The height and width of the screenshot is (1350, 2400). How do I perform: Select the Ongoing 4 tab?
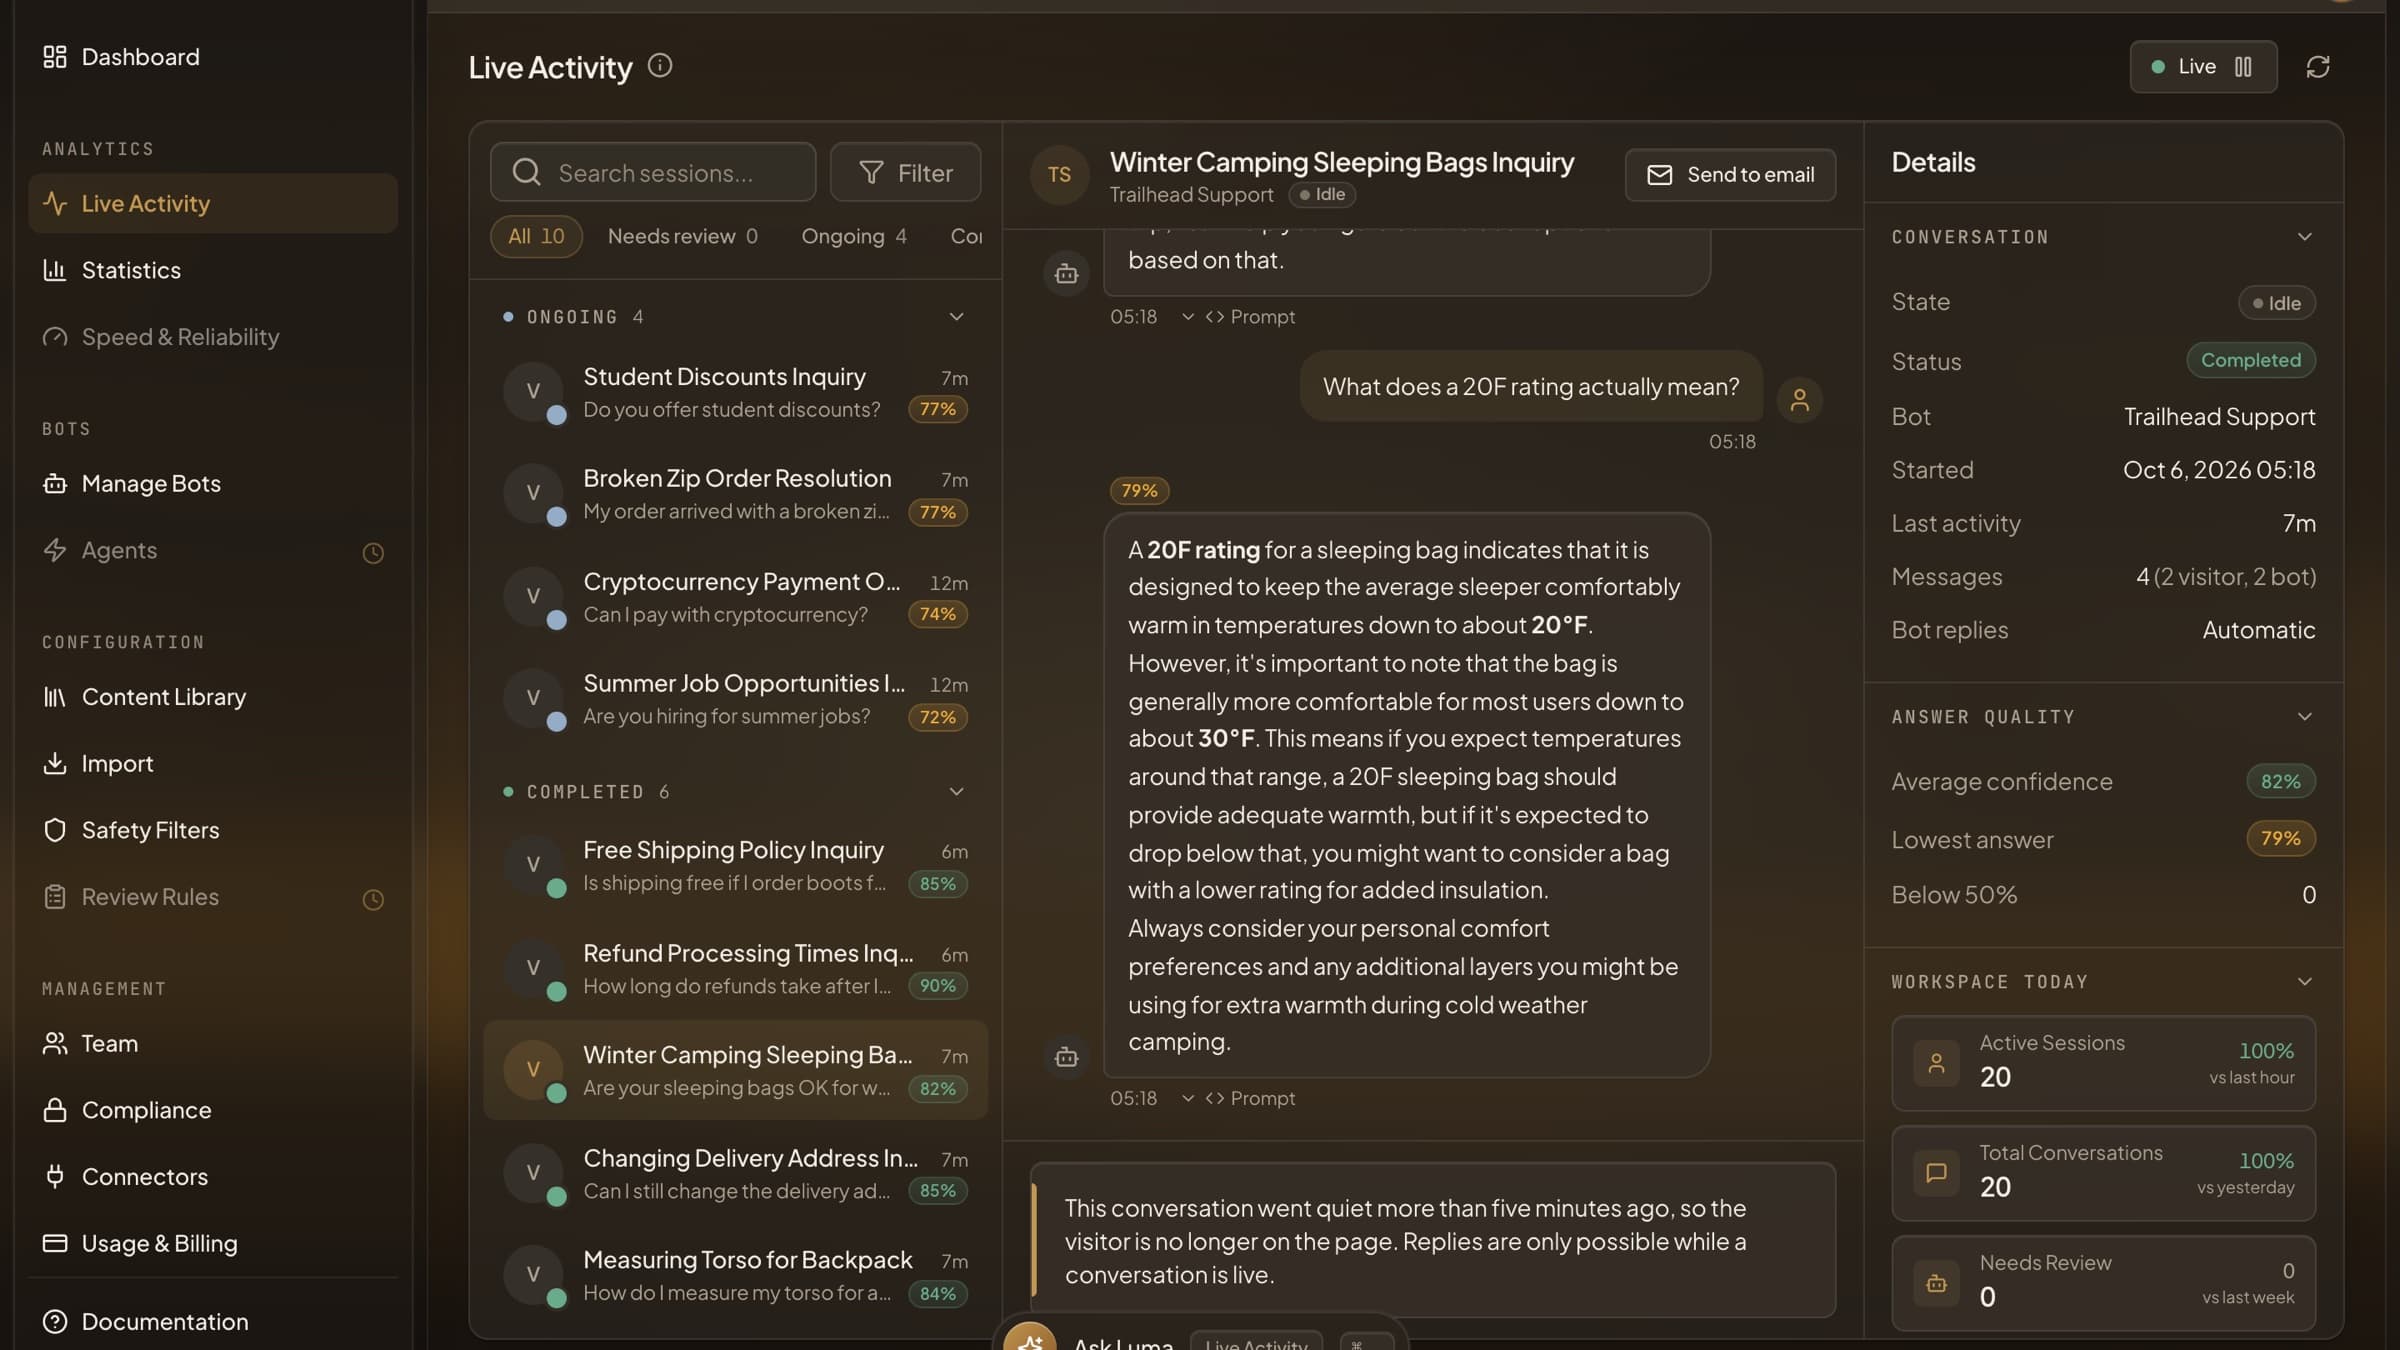click(x=854, y=237)
